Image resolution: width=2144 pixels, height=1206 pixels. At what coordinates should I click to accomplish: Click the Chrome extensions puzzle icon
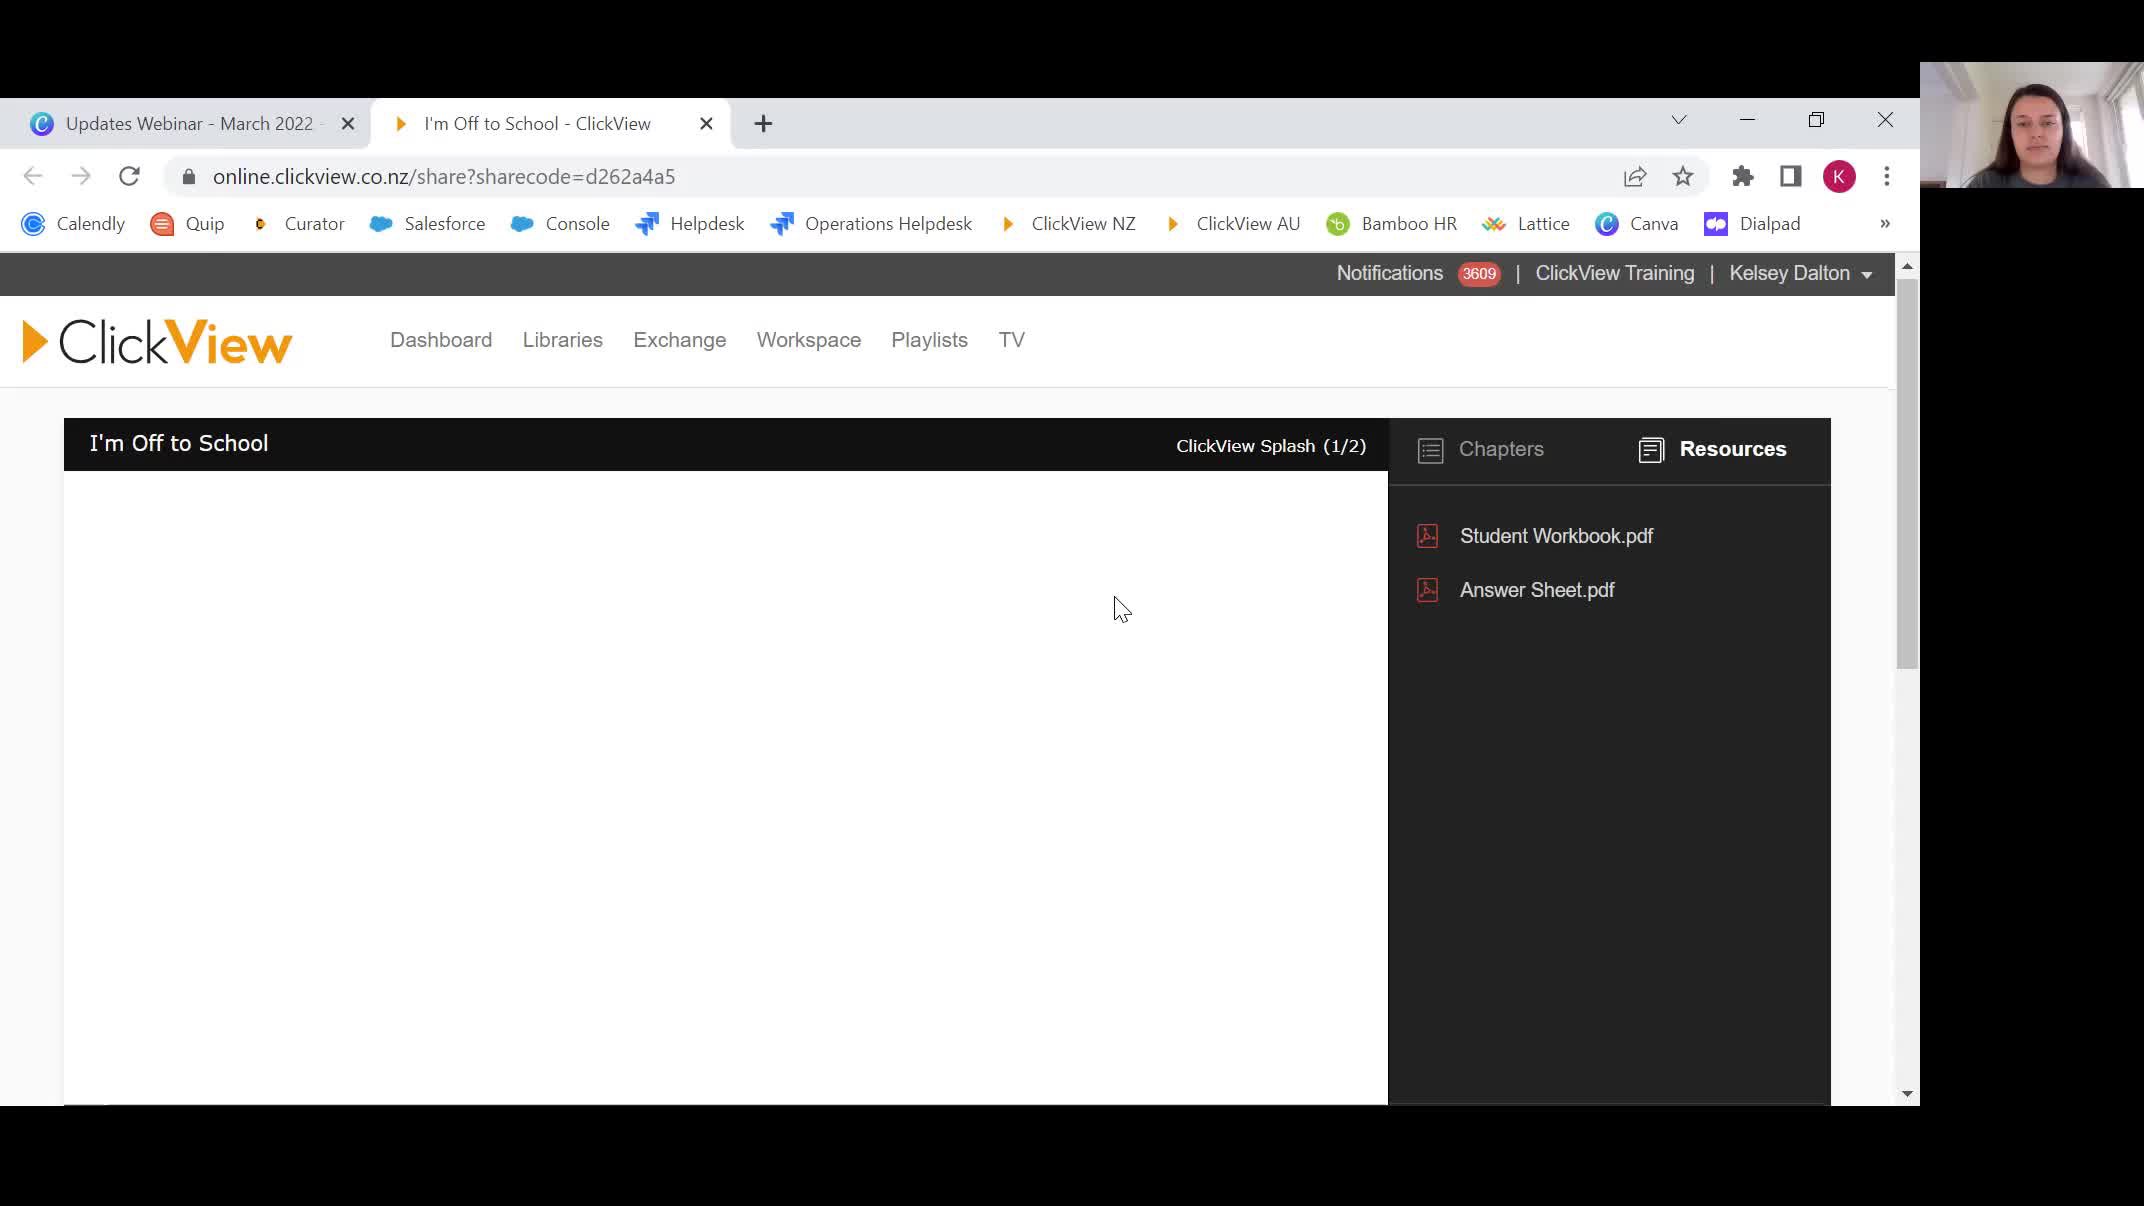point(1742,176)
